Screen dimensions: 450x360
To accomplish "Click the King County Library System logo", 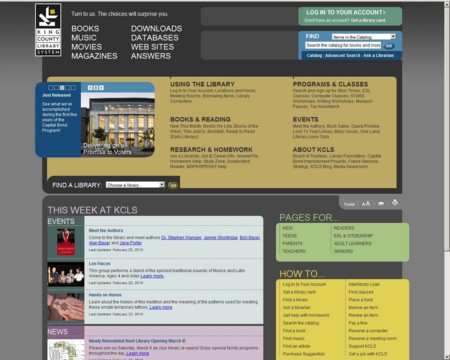I will (x=48, y=30).
